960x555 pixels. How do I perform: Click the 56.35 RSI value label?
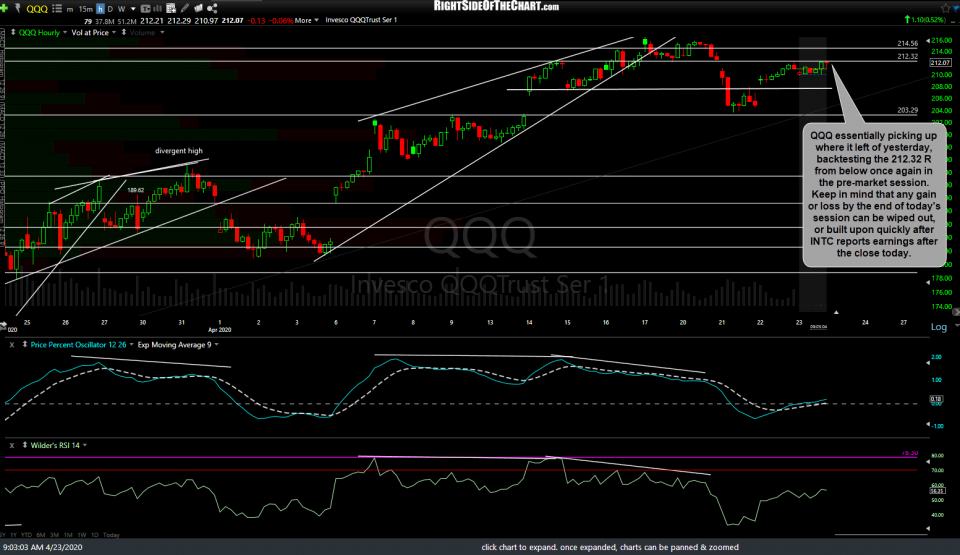937,491
